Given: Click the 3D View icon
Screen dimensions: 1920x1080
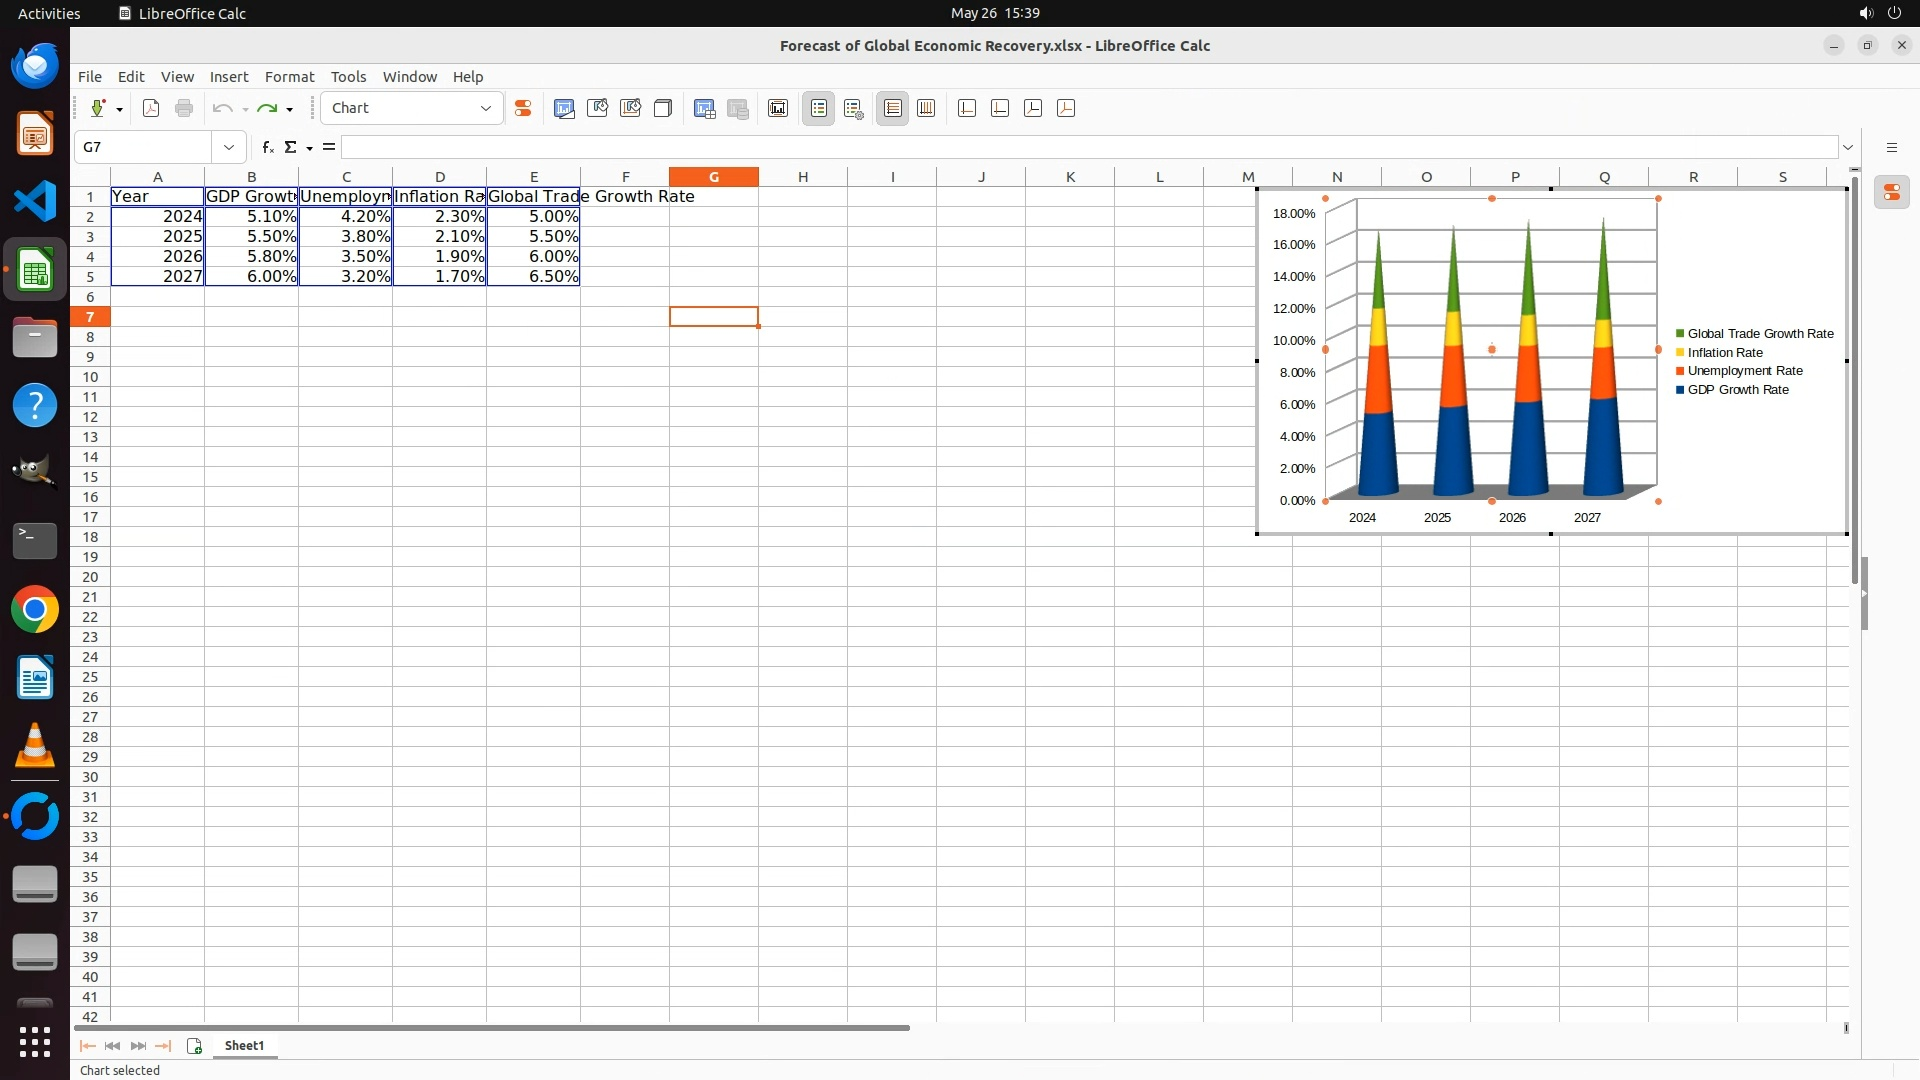Looking at the screenshot, I should [x=663, y=108].
